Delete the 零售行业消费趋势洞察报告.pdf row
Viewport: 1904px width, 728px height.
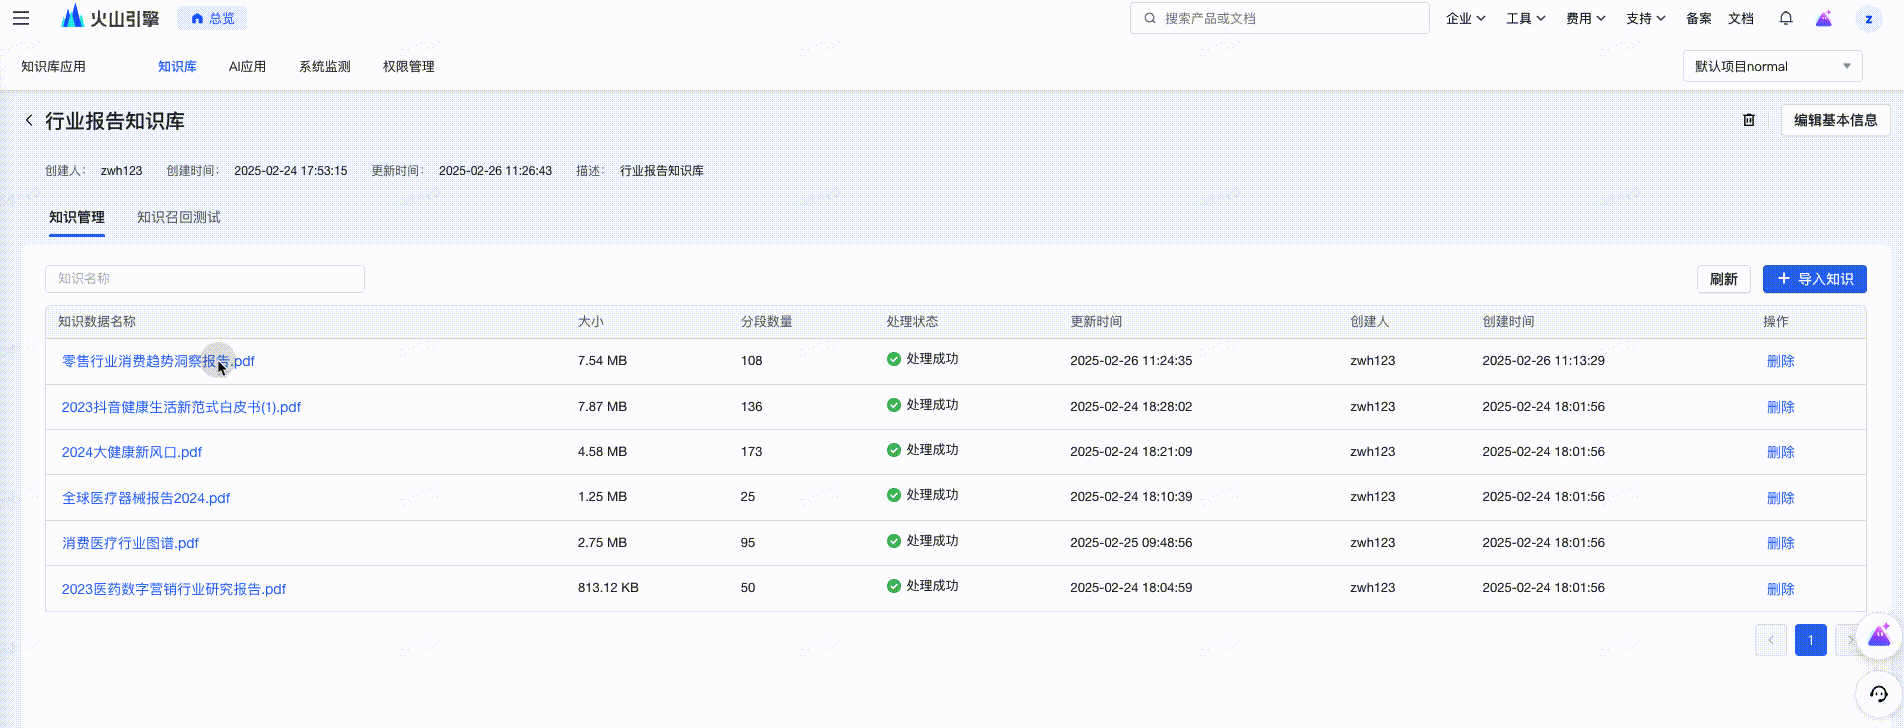(1780, 361)
